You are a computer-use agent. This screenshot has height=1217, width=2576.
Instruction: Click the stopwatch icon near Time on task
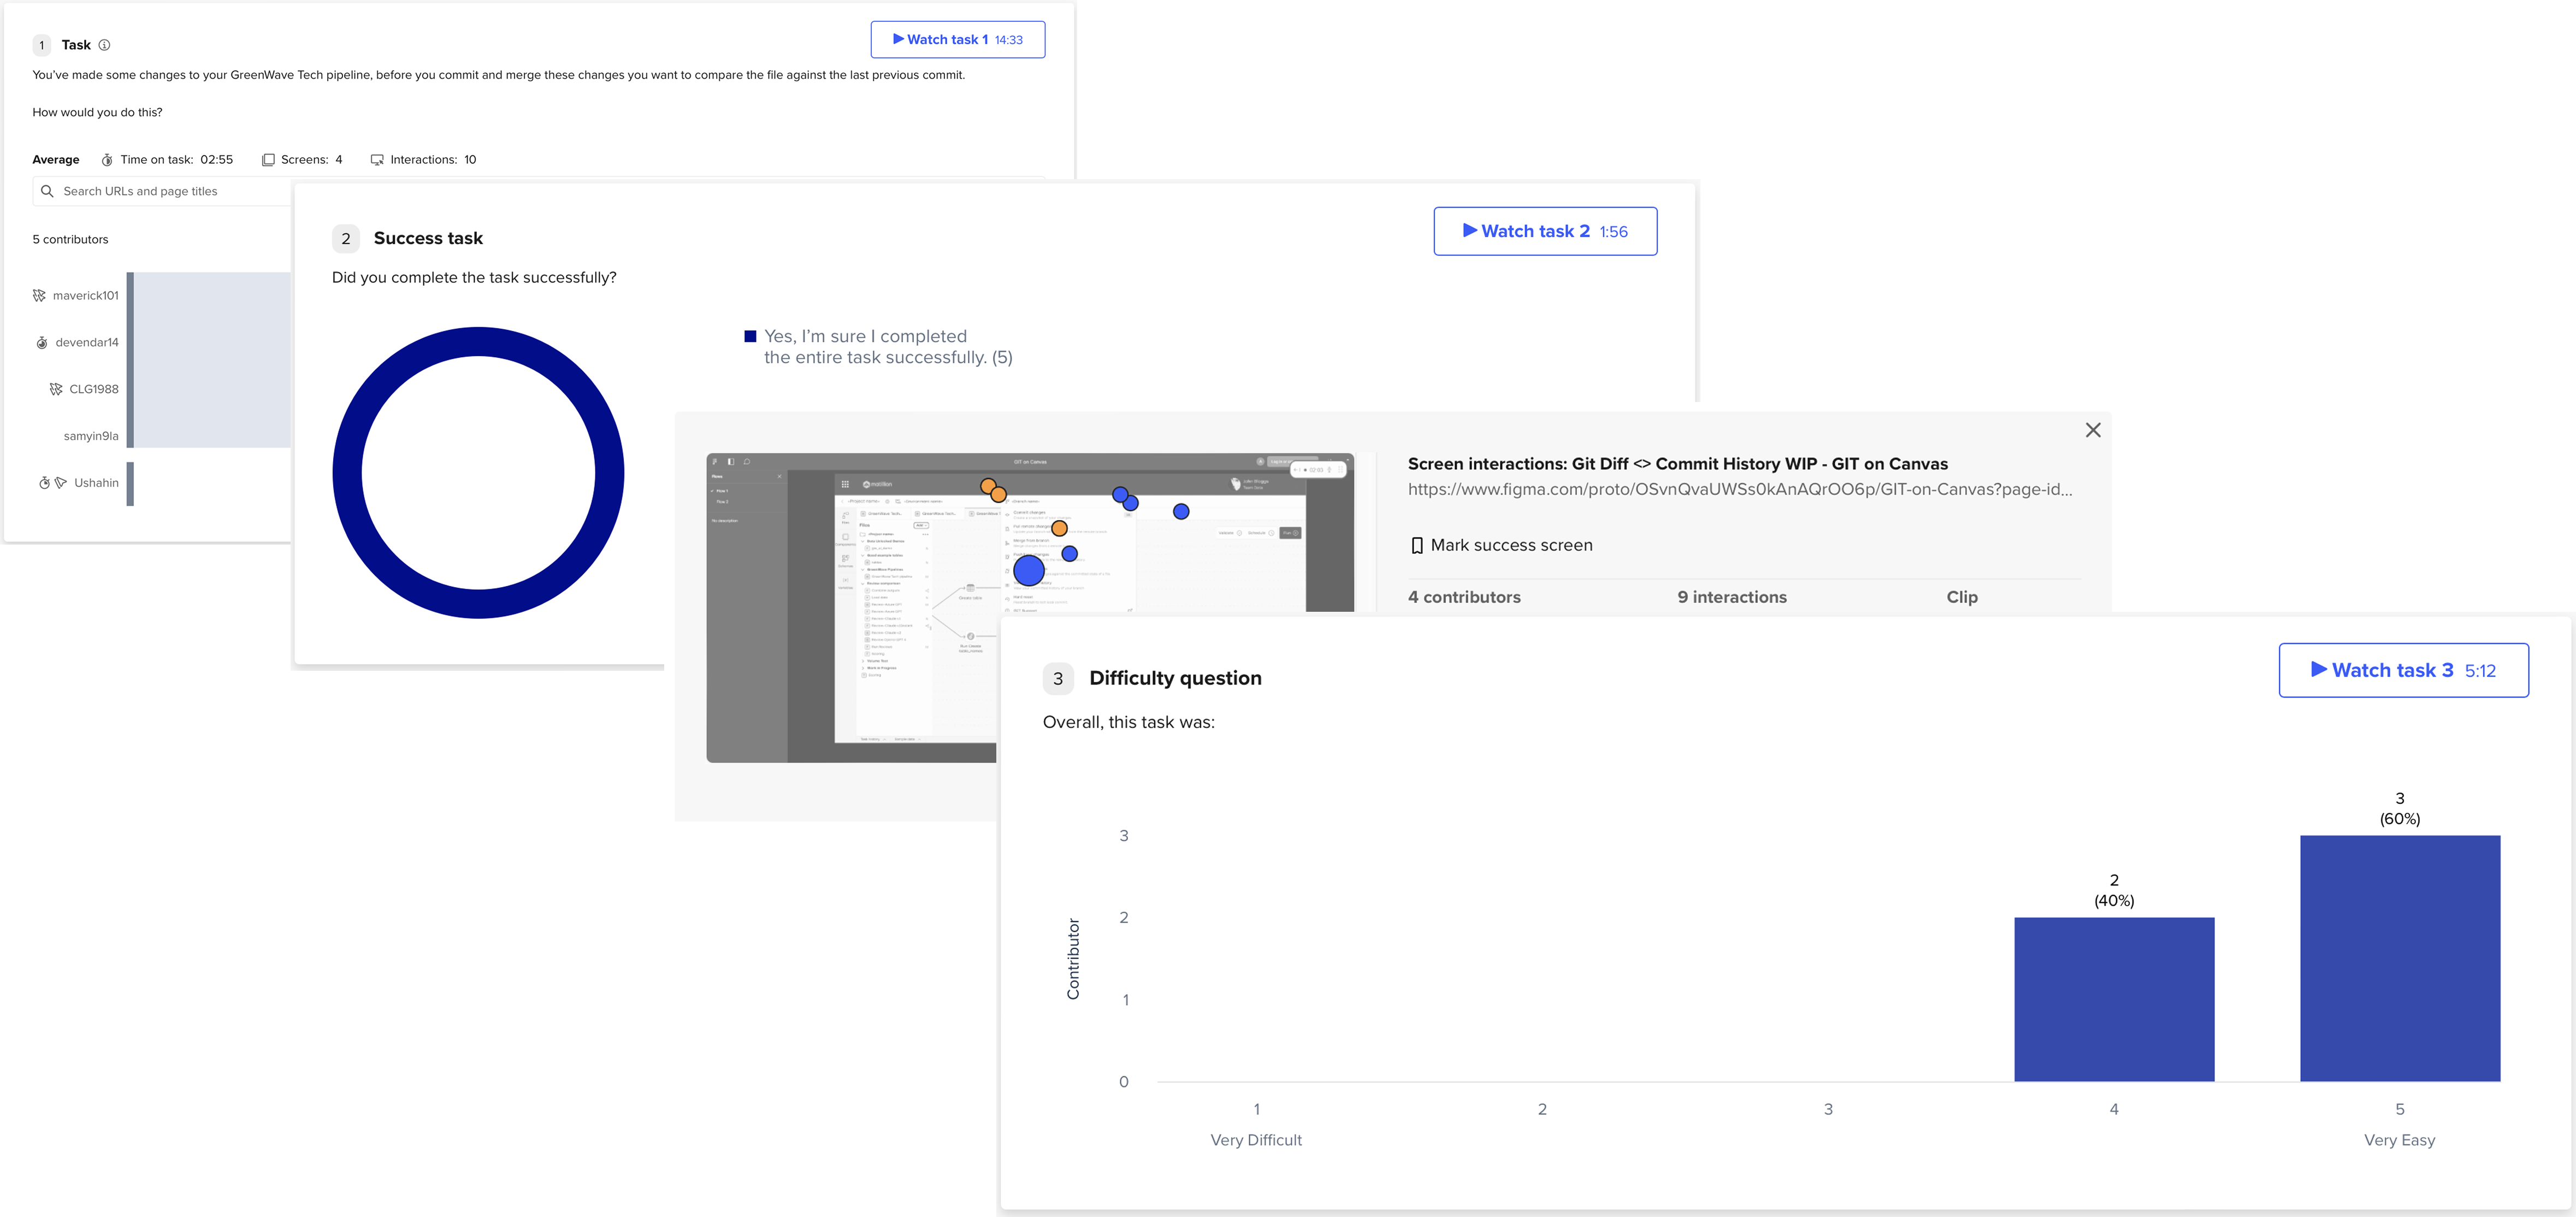[107, 160]
